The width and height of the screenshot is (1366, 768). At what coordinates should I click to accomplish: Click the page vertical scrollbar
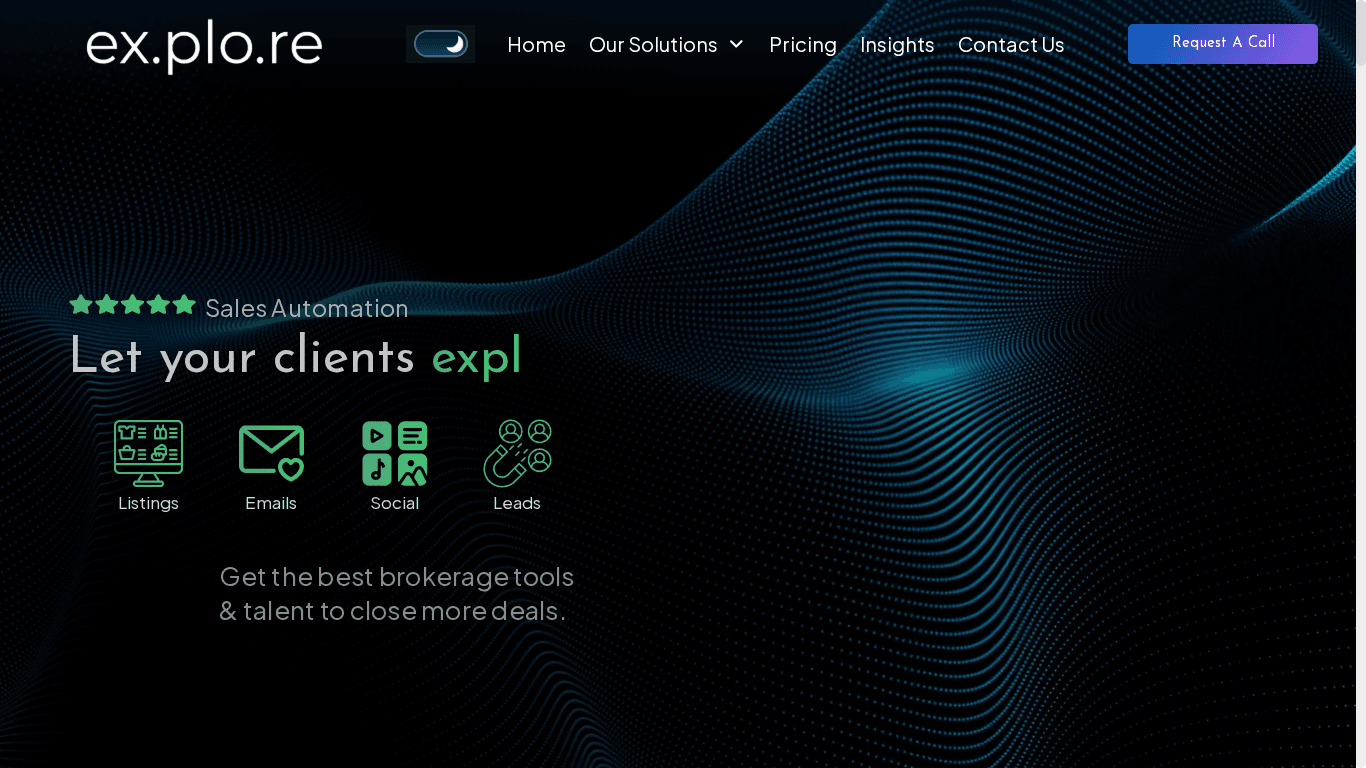1361,384
